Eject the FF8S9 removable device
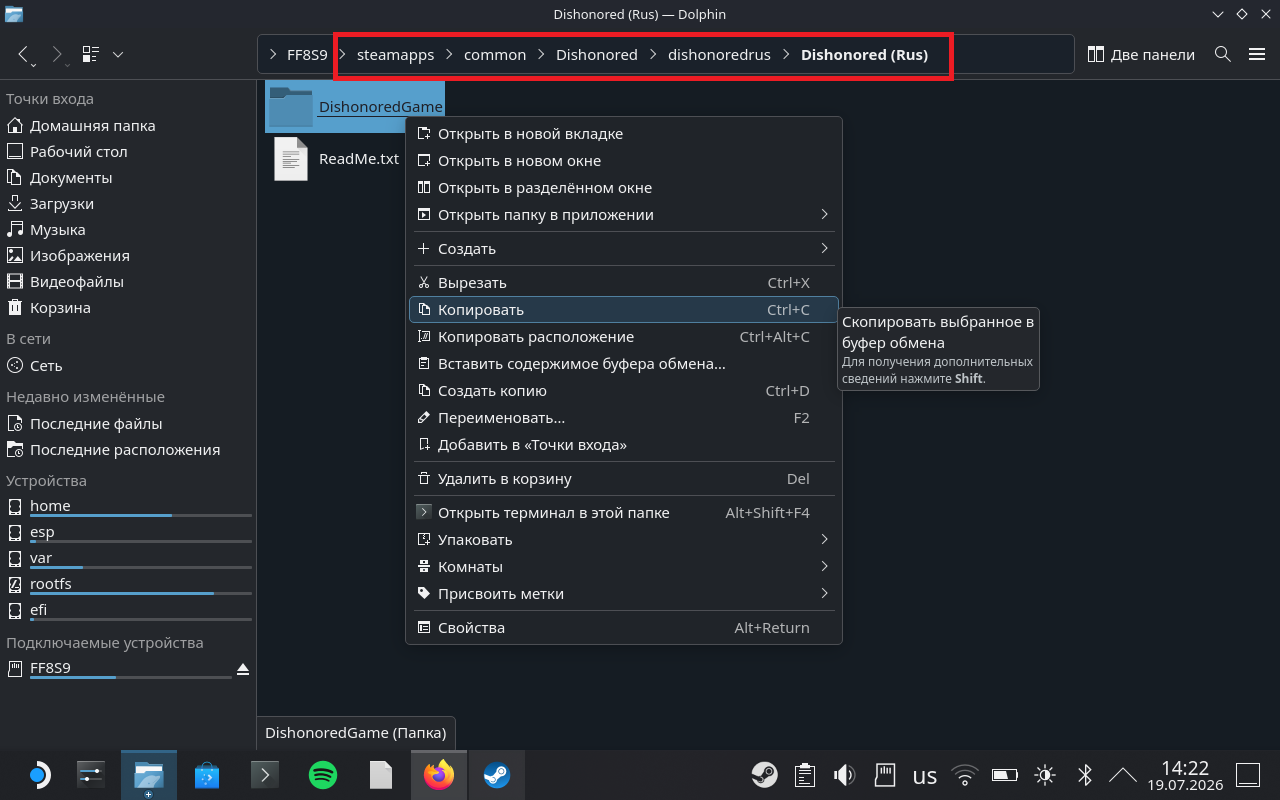Image resolution: width=1280 pixels, height=800 pixels. pos(243,668)
